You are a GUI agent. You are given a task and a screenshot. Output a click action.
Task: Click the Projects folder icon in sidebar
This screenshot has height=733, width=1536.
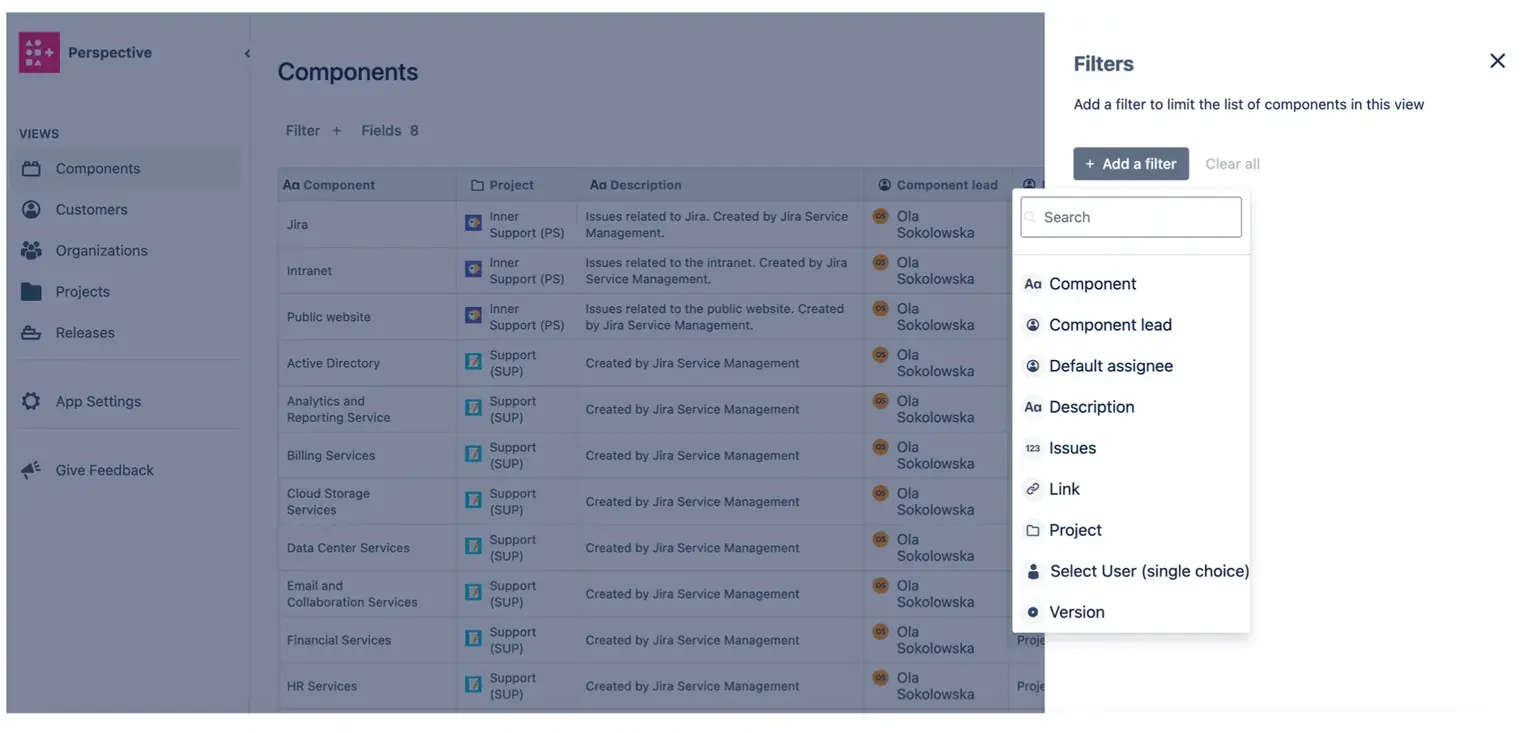click(x=32, y=292)
